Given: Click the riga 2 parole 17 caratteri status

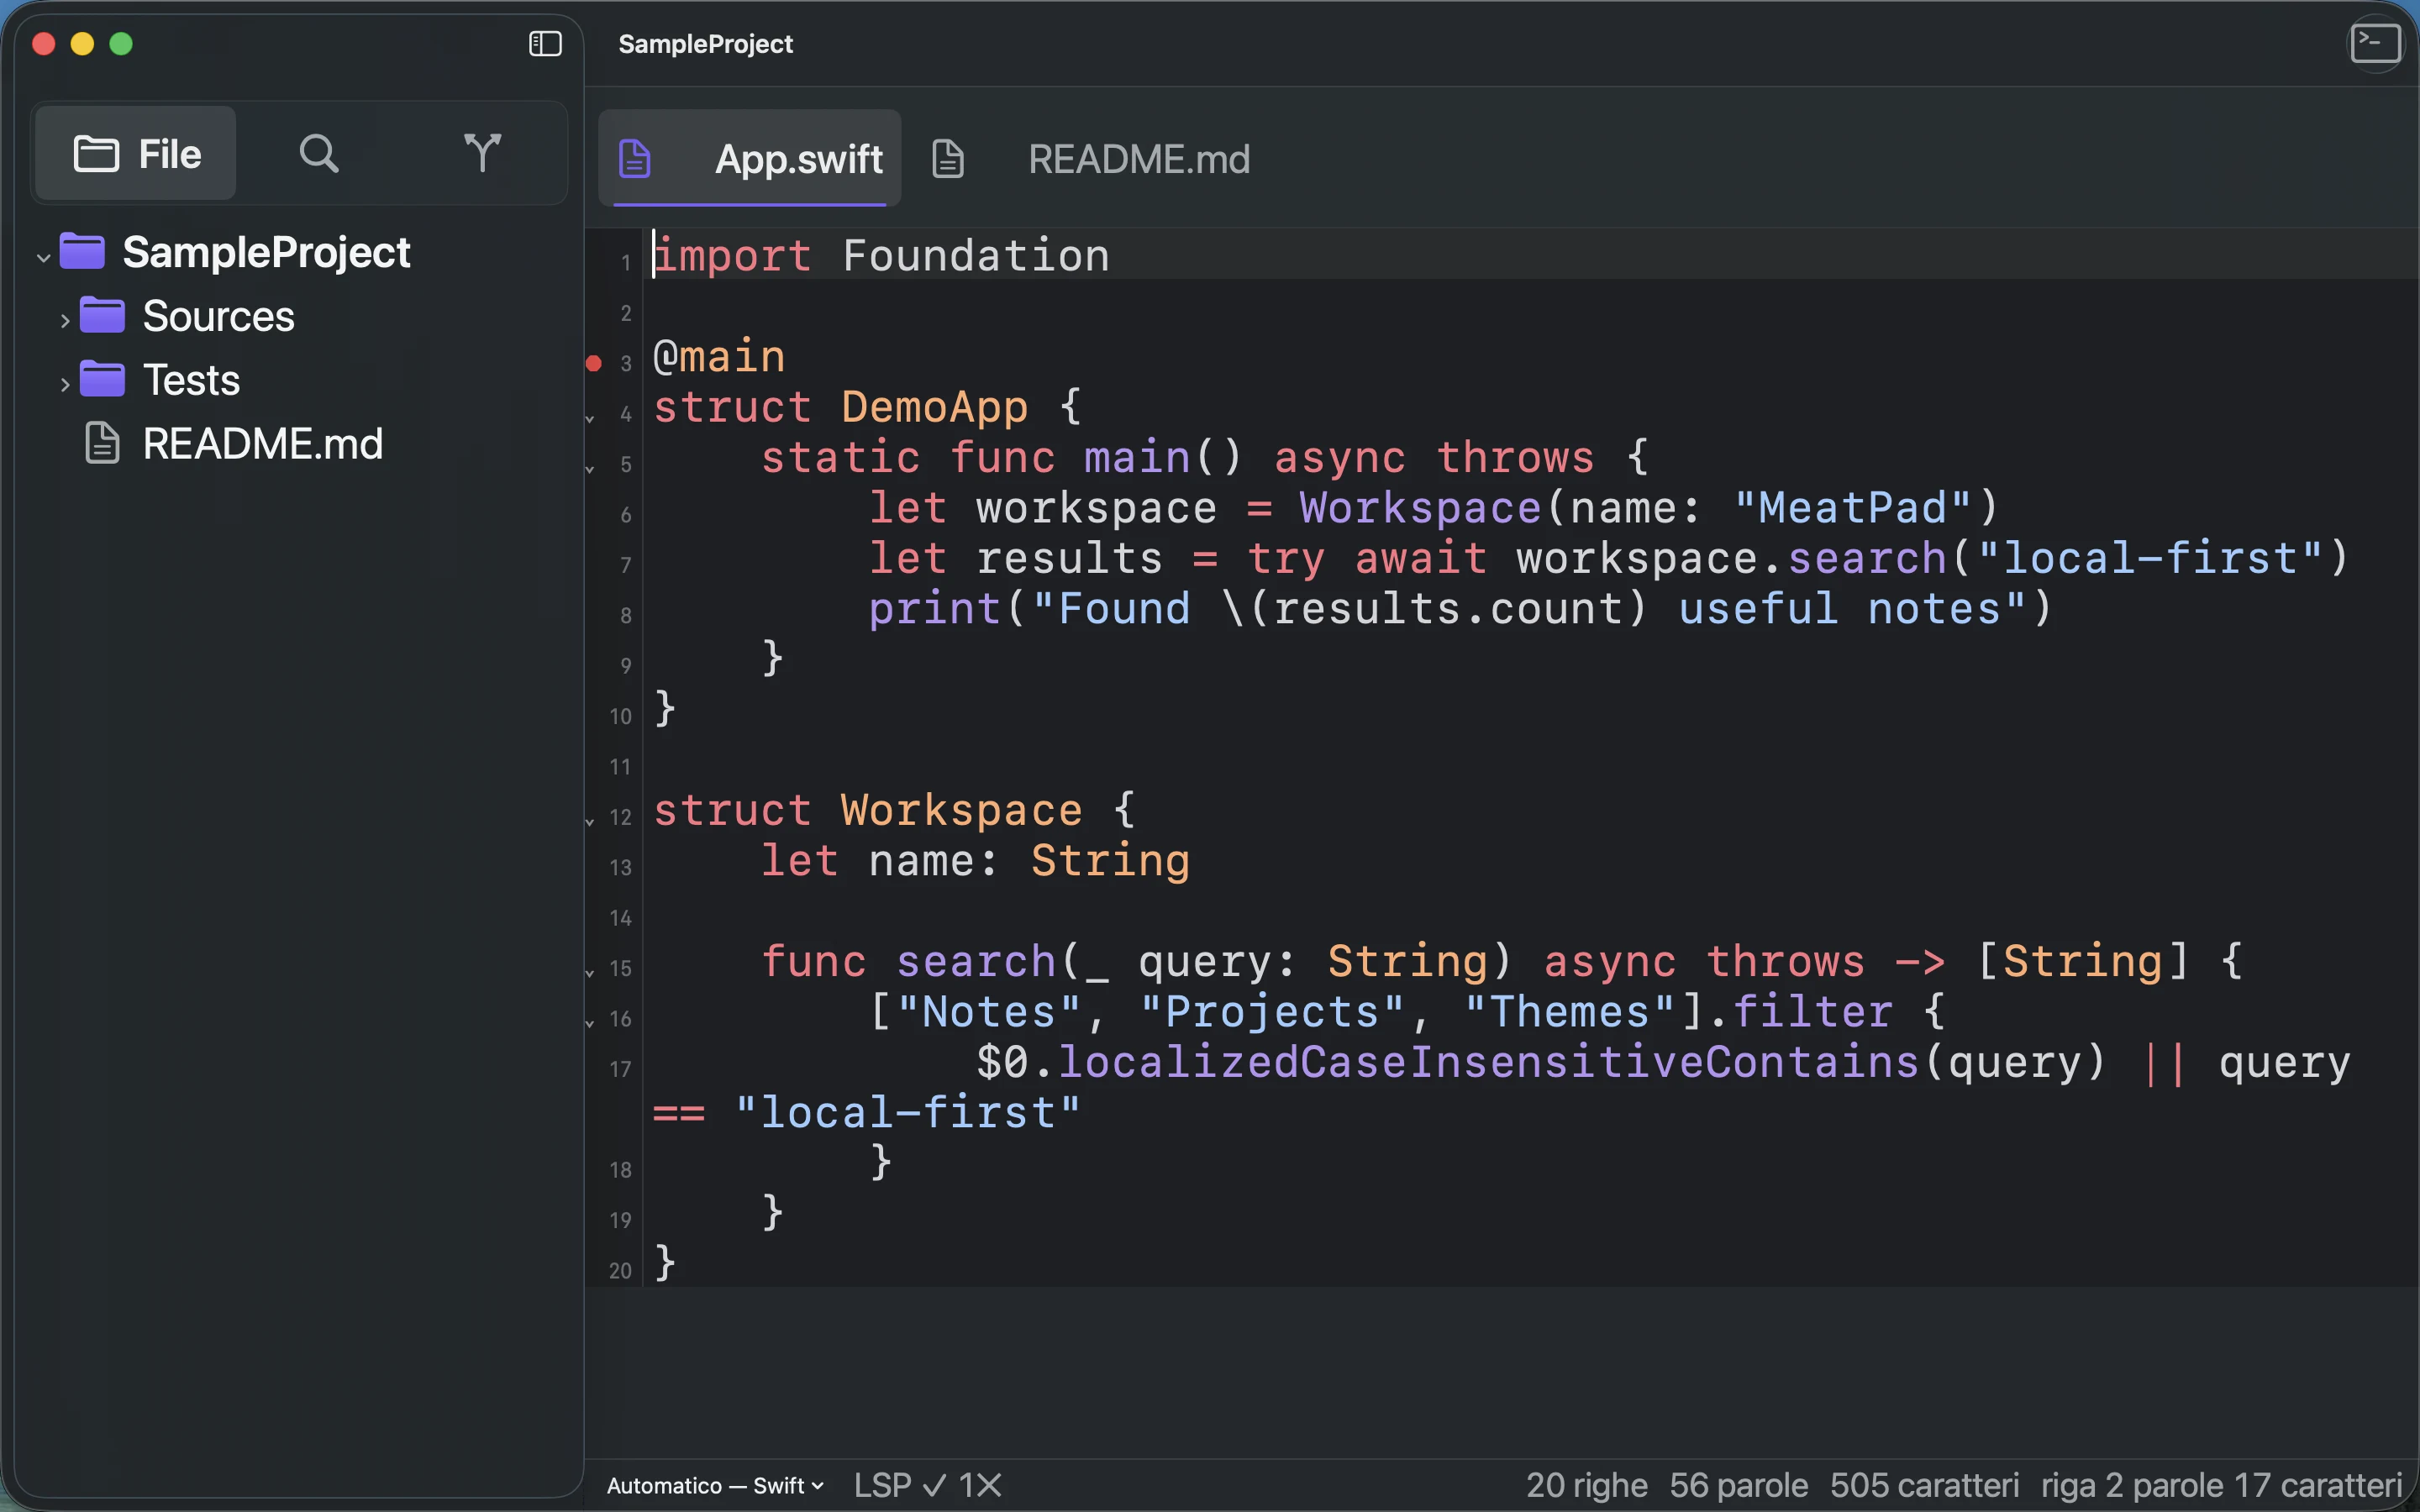Looking at the screenshot, I should click(2221, 1485).
